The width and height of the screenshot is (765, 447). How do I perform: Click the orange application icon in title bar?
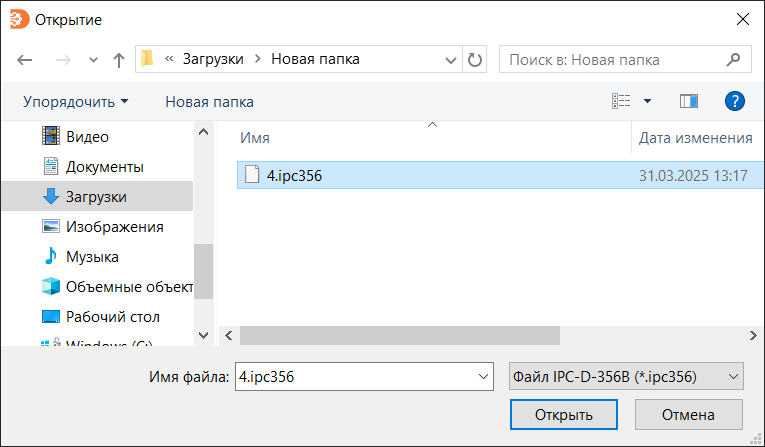(x=20, y=20)
